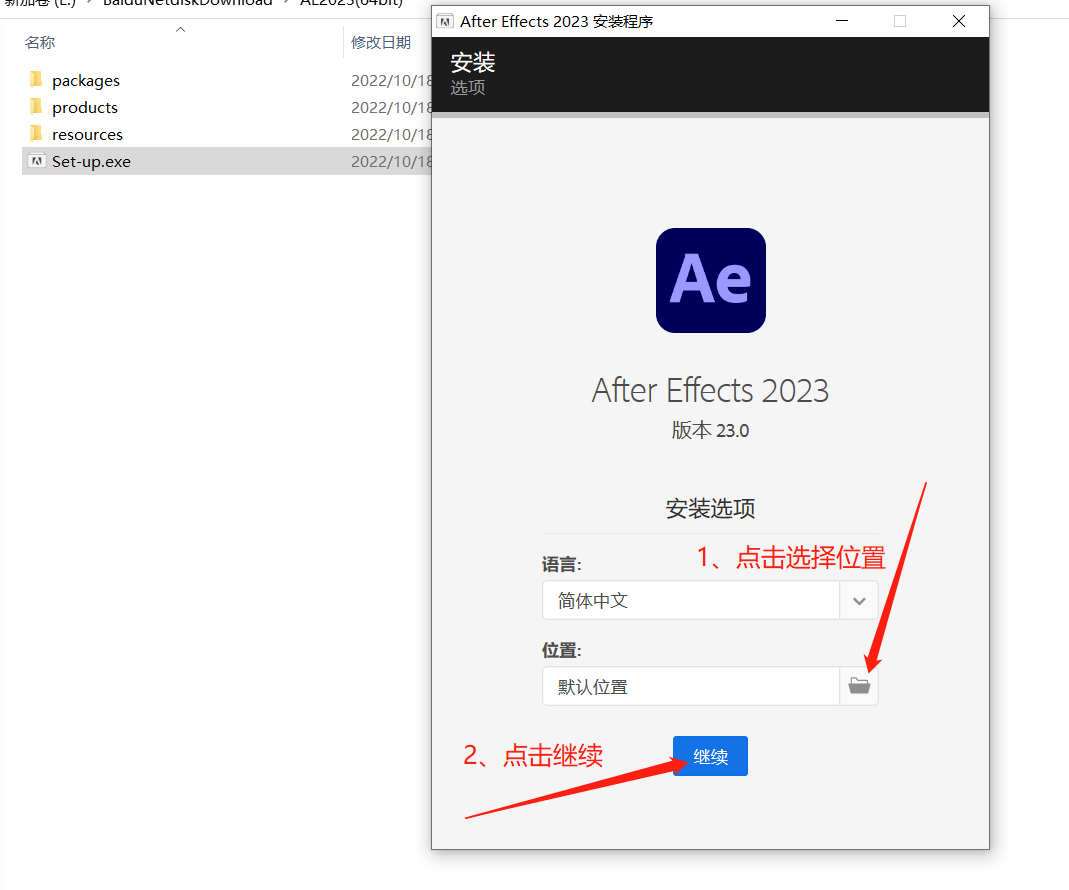Click the 选项 label under 安装
Image resolution: width=1069 pixels, height=890 pixels.
pyautogui.click(x=468, y=88)
